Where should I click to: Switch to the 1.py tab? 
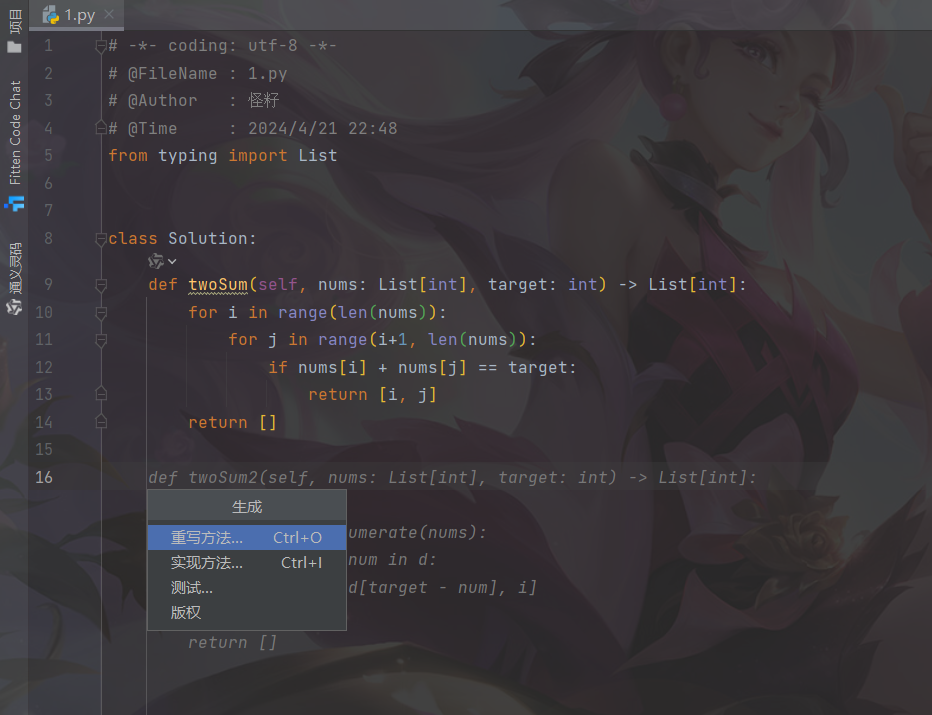(76, 15)
